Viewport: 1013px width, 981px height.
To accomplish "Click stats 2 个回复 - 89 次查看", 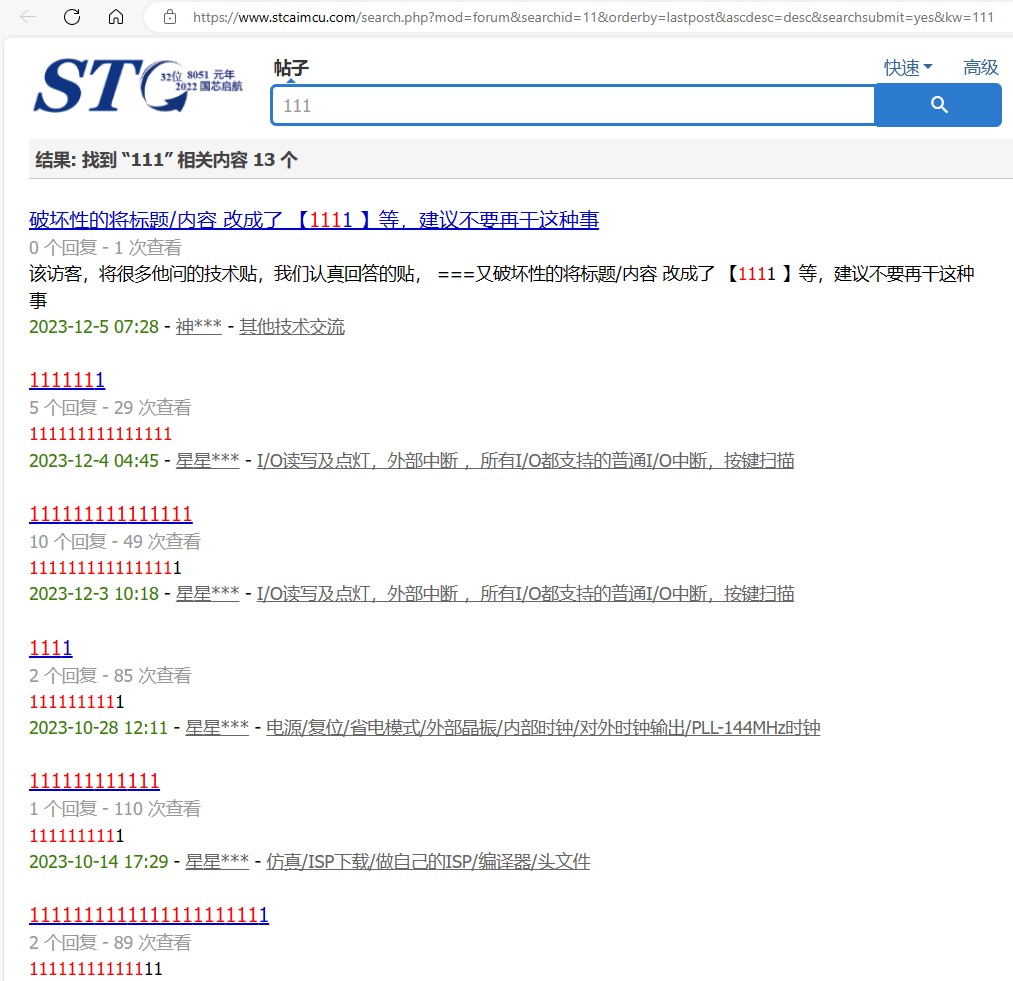I will coord(110,942).
